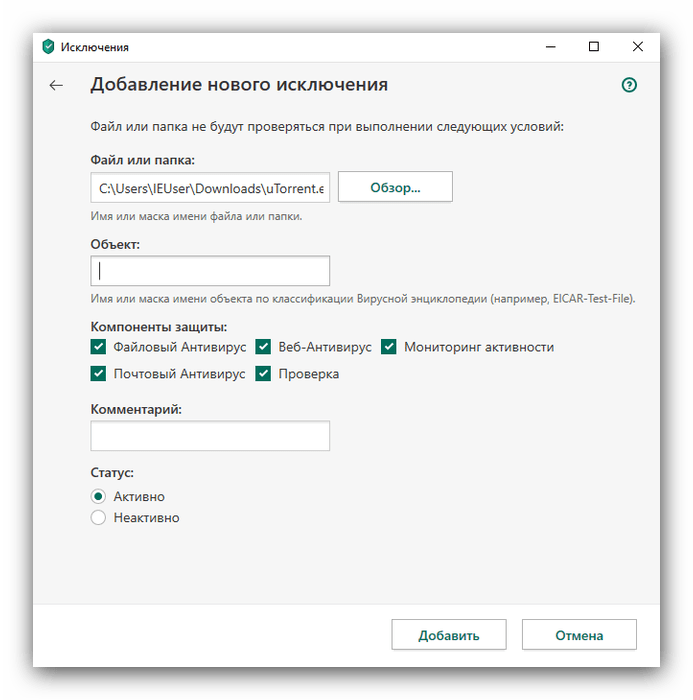The height and width of the screenshot is (700, 693).
Task: Select the Неактивно radio button
Action: point(98,517)
